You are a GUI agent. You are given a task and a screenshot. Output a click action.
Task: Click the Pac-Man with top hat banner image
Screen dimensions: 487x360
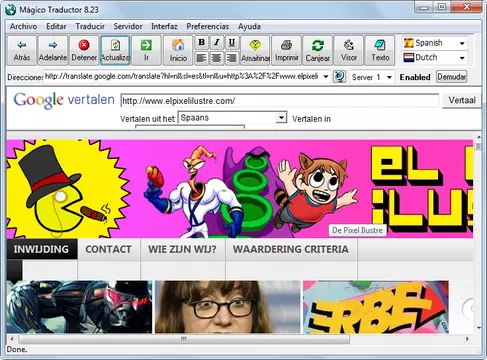pos(68,189)
